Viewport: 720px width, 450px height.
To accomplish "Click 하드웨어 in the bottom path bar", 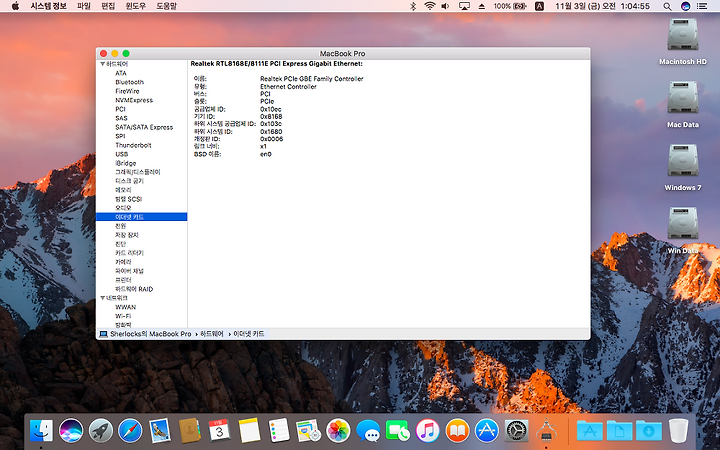I will tap(212, 334).
